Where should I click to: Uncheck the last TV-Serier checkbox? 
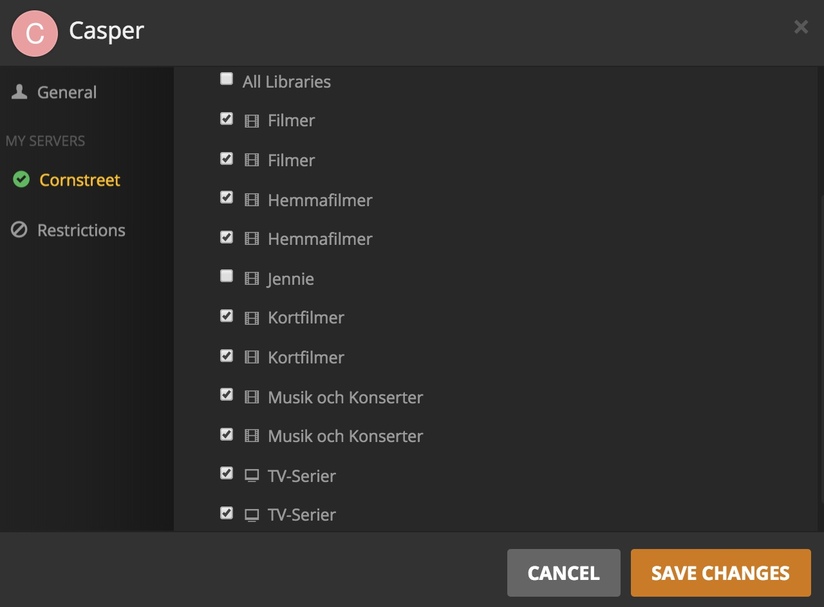click(227, 513)
